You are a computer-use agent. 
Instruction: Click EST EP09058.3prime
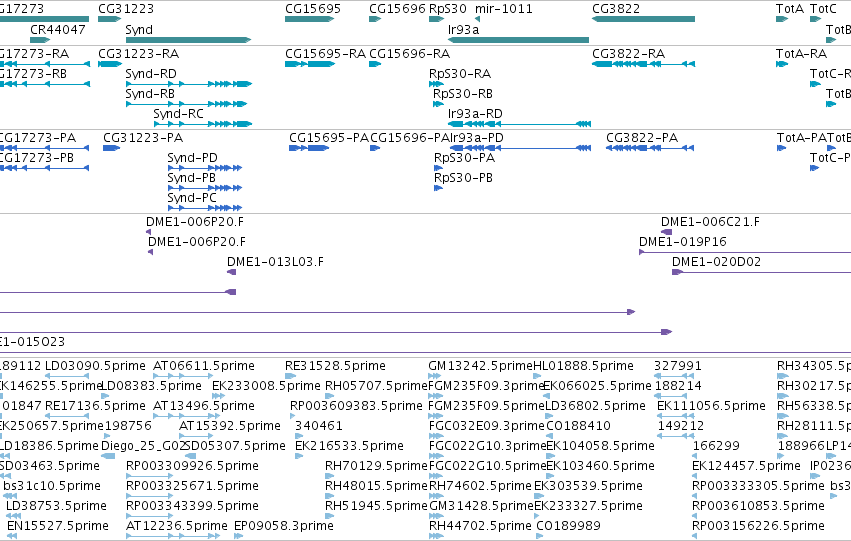pyautogui.click(x=238, y=536)
